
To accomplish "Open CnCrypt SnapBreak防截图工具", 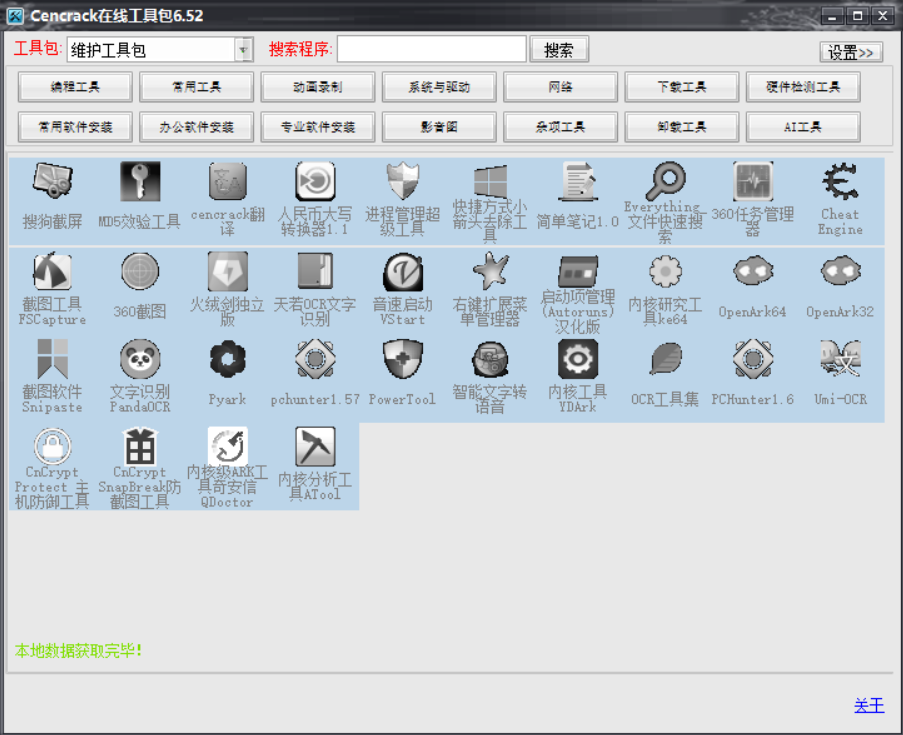I will 140,467.
